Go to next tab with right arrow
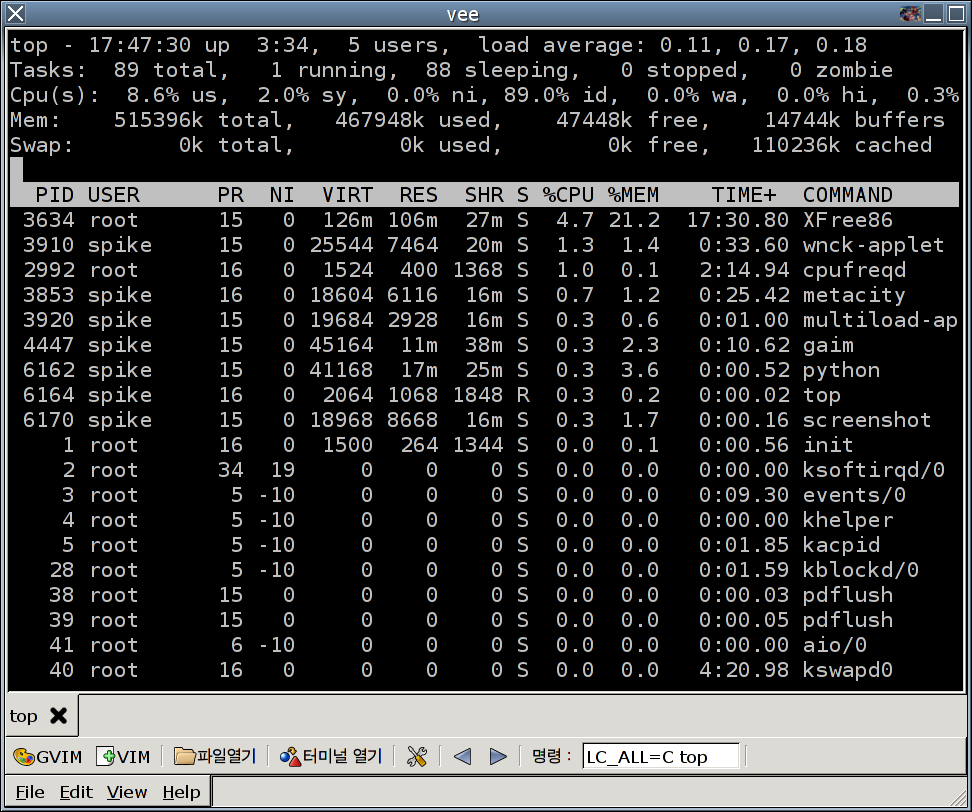972x812 pixels. [498, 756]
